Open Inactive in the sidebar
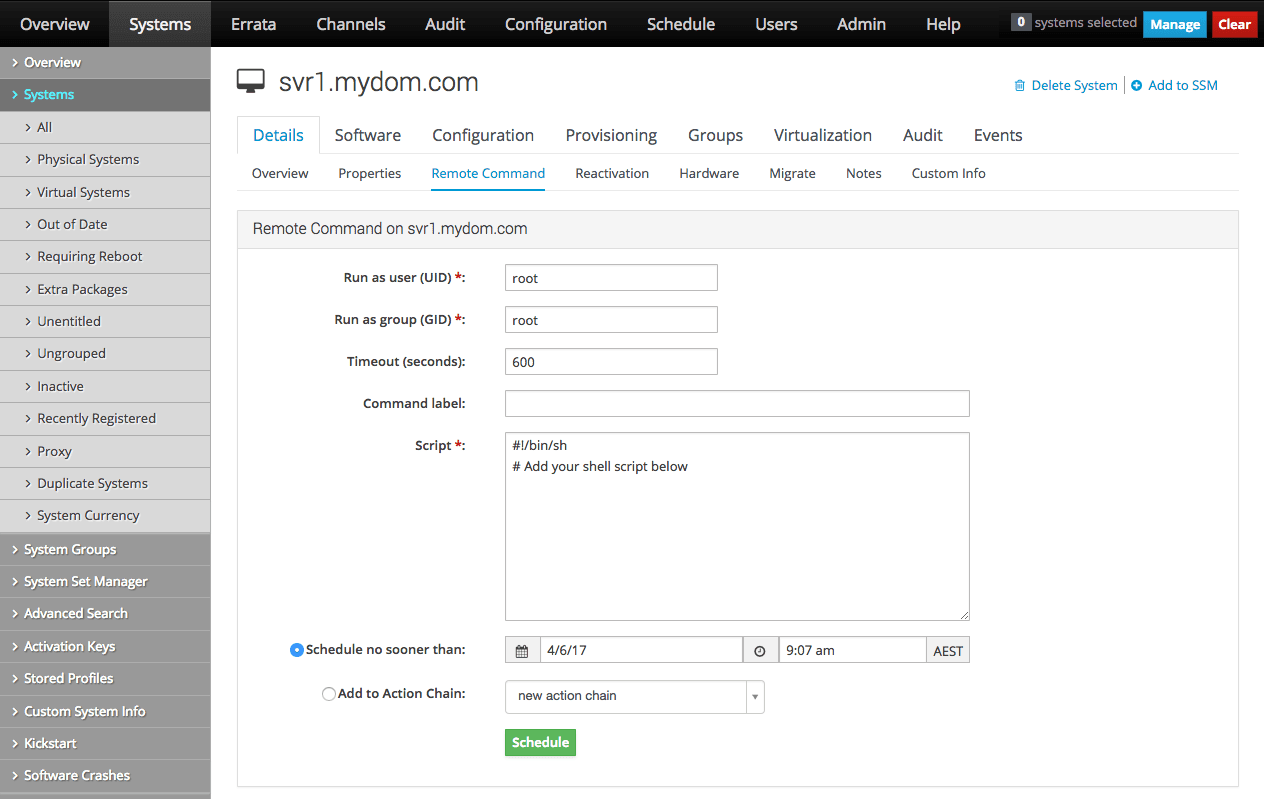 [x=105, y=386]
